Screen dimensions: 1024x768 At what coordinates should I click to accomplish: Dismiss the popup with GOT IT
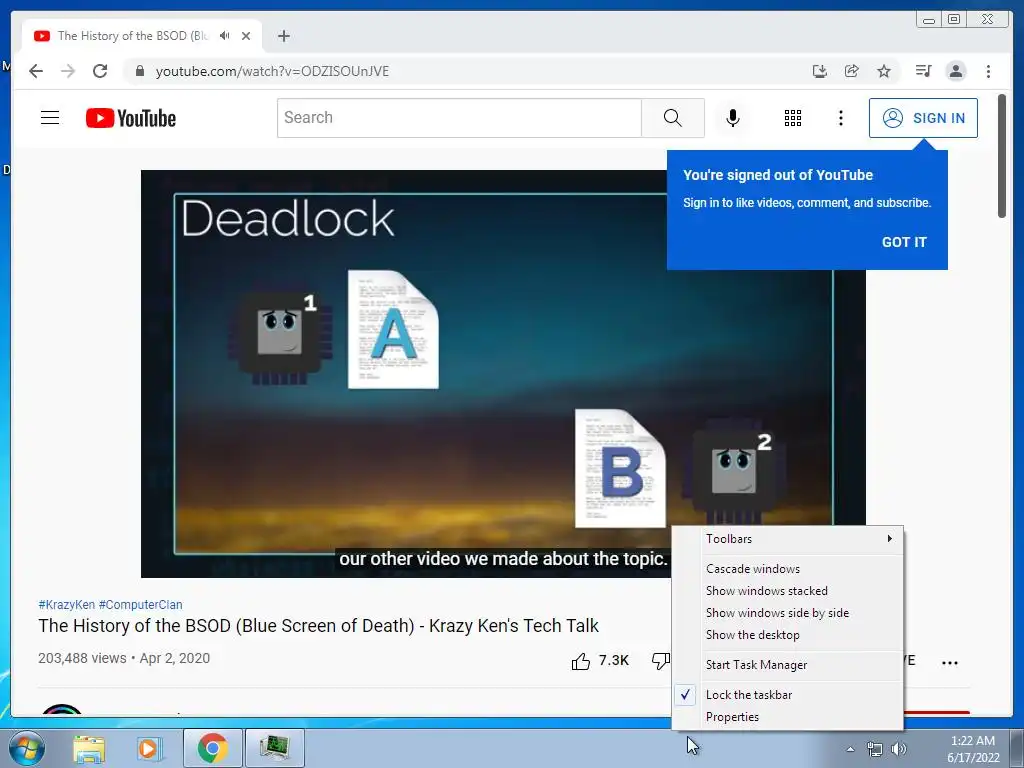pos(904,242)
